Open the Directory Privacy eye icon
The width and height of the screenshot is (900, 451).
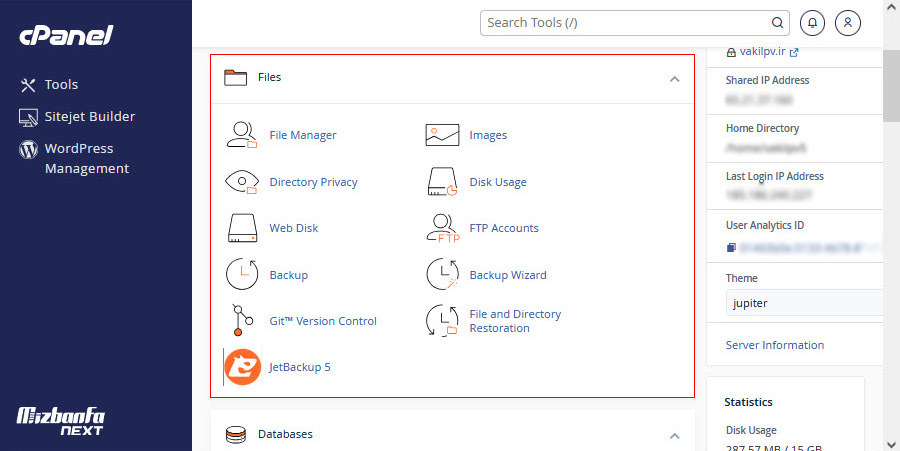[x=242, y=182]
